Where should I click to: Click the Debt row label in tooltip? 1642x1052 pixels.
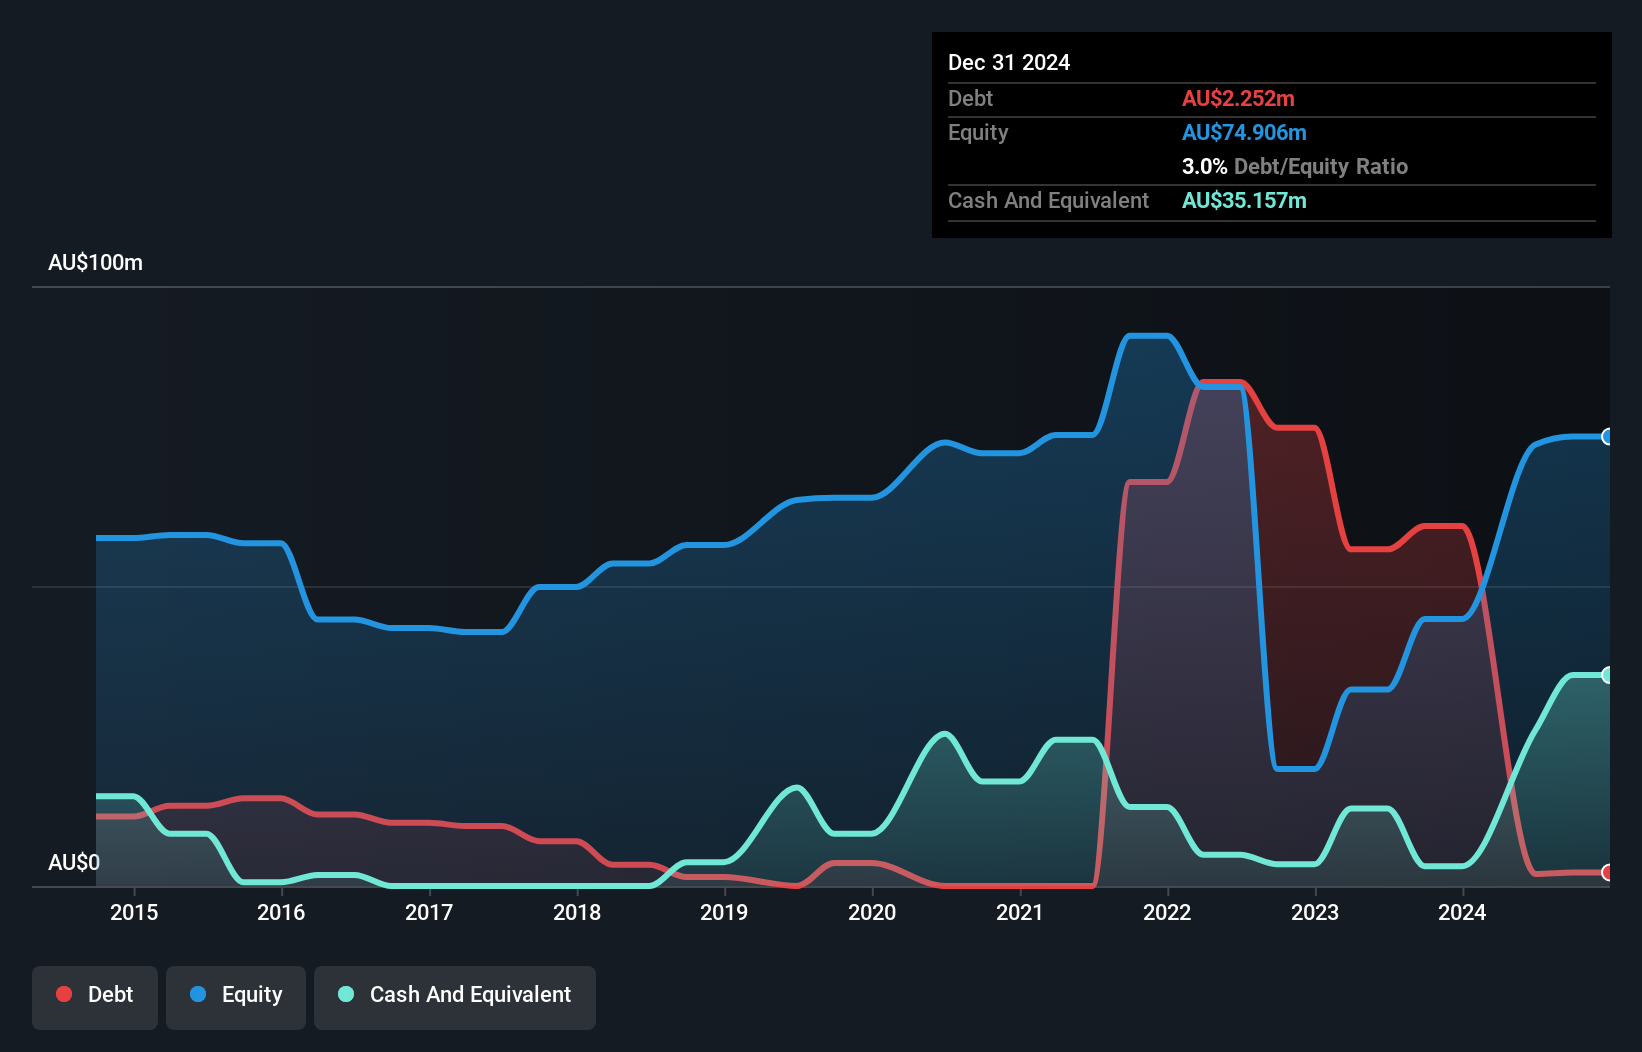click(x=970, y=98)
